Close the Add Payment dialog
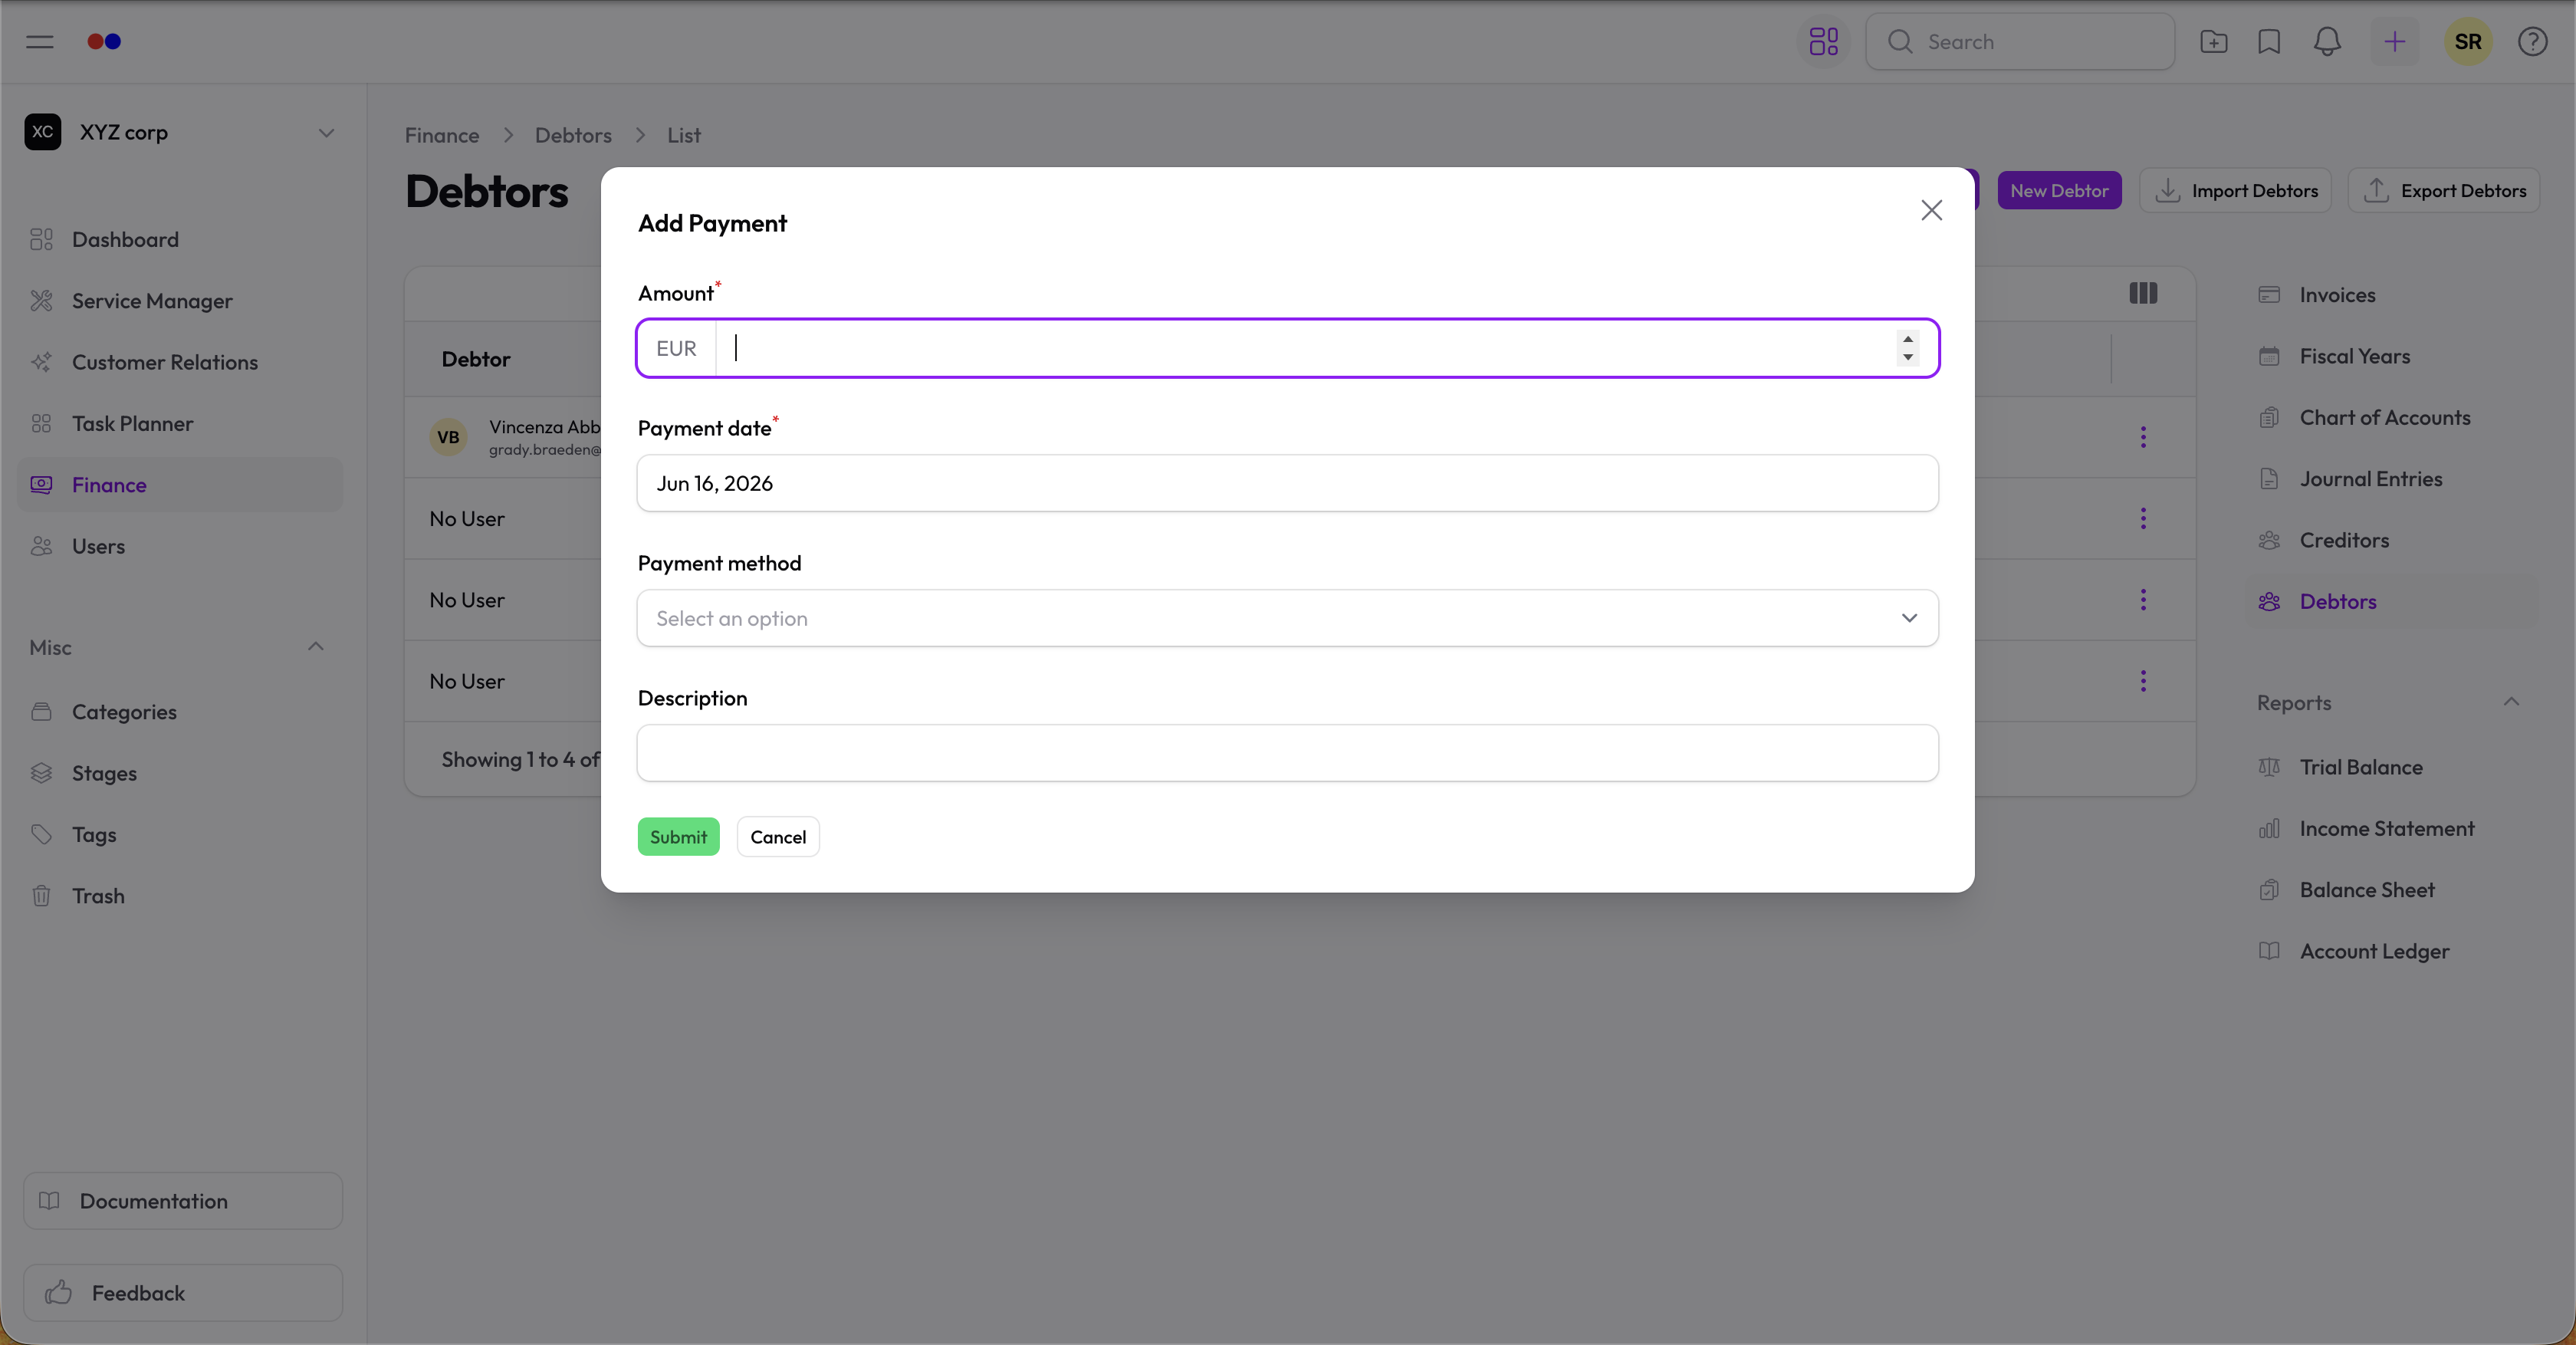Image resolution: width=2576 pixels, height=1345 pixels. [1931, 210]
